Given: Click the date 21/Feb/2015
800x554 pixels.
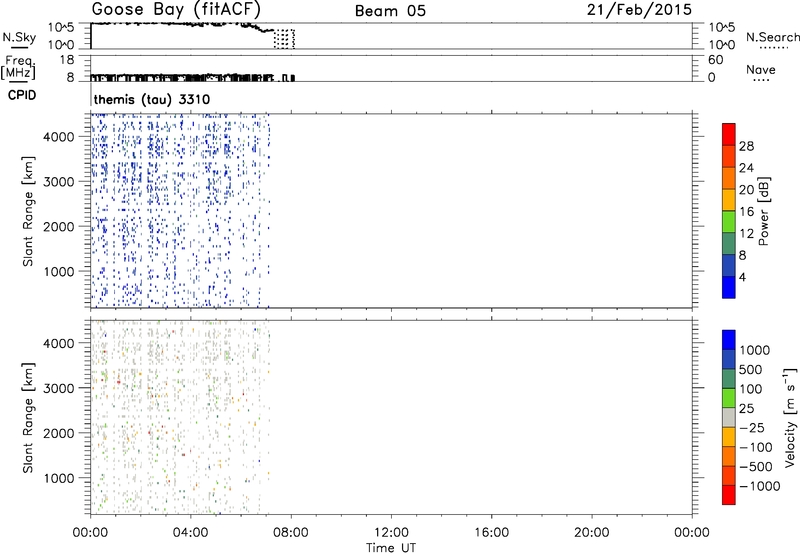Looking at the screenshot, I should tap(639, 10).
